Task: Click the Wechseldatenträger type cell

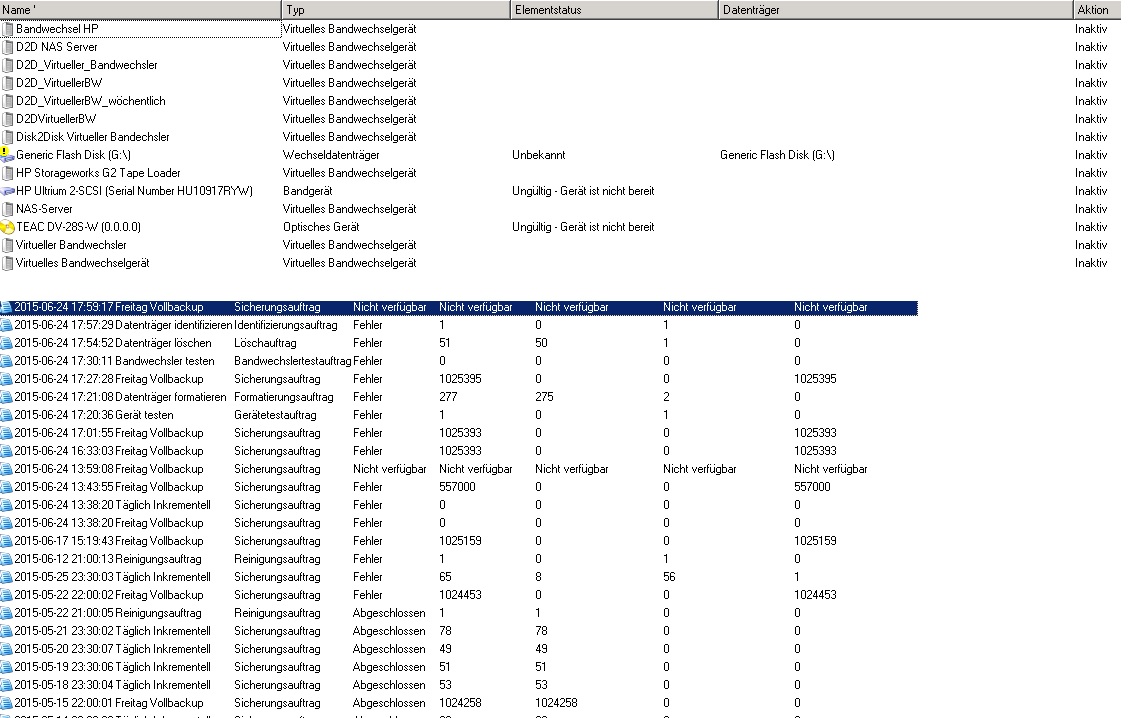Action: click(331, 155)
